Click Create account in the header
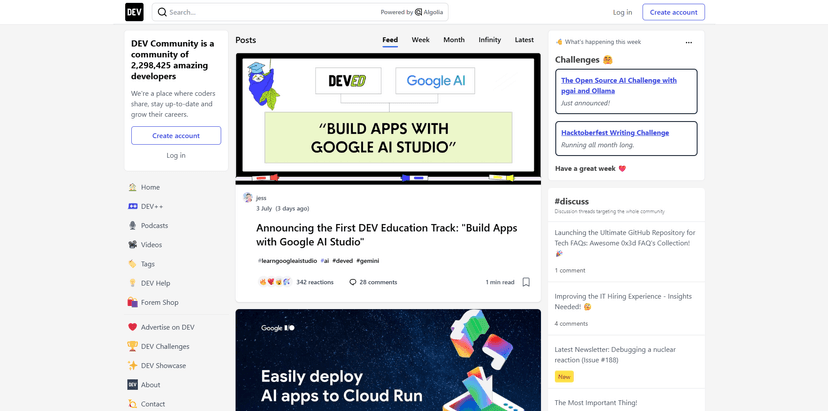Viewport: 828px width, 411px height. 673,12
